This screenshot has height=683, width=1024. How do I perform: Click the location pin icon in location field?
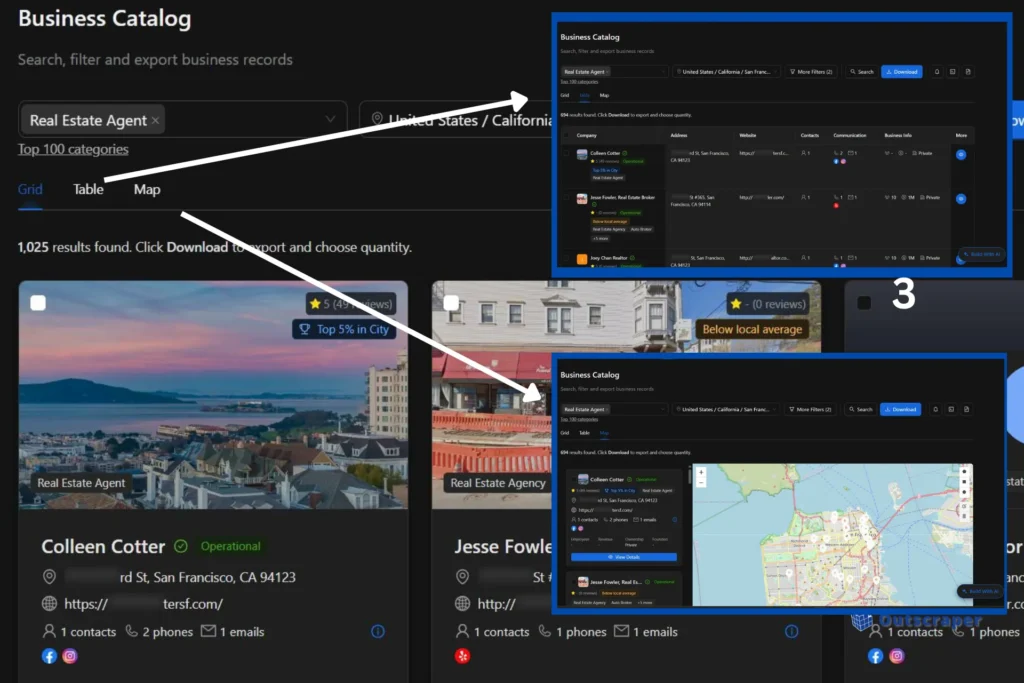tap(377, 119)
